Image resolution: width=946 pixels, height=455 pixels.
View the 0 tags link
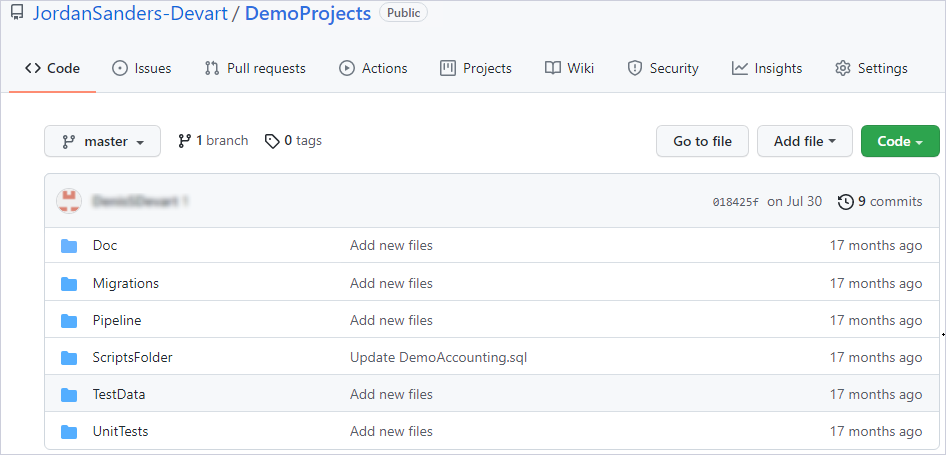click(293, 141)
